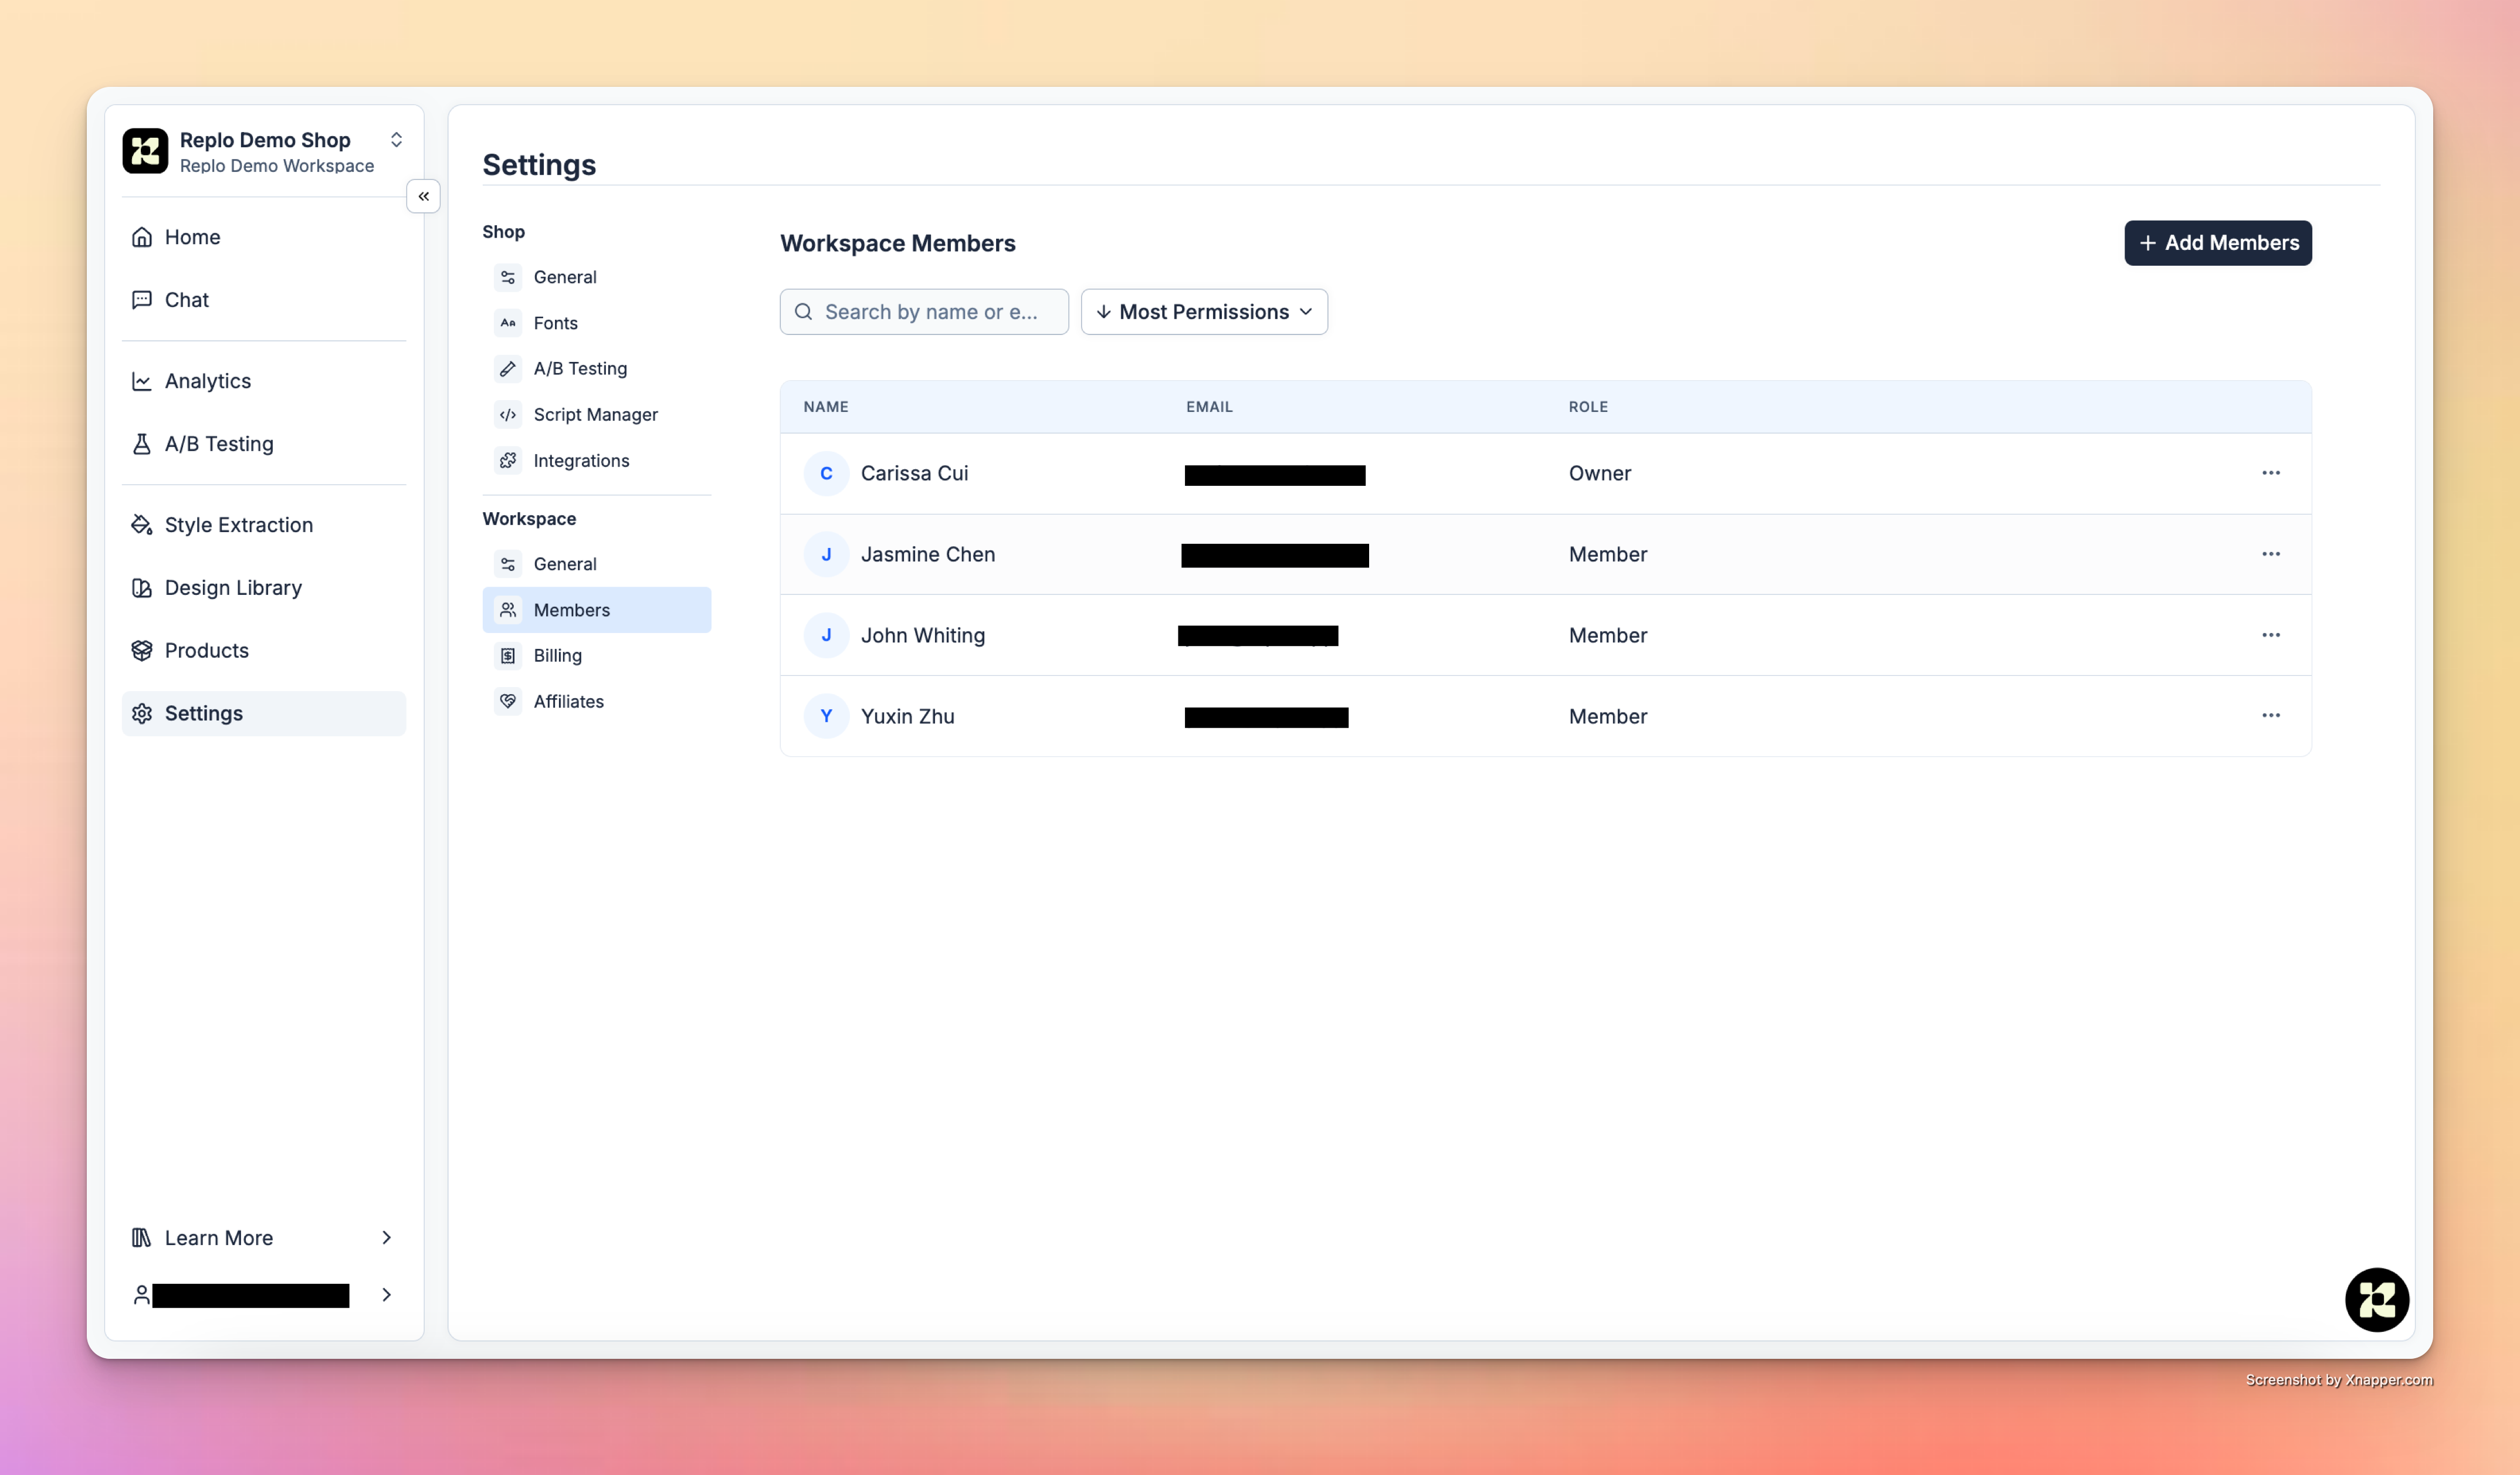
Task: Expand the user account menu arrow
Action: pos(386,1294)
